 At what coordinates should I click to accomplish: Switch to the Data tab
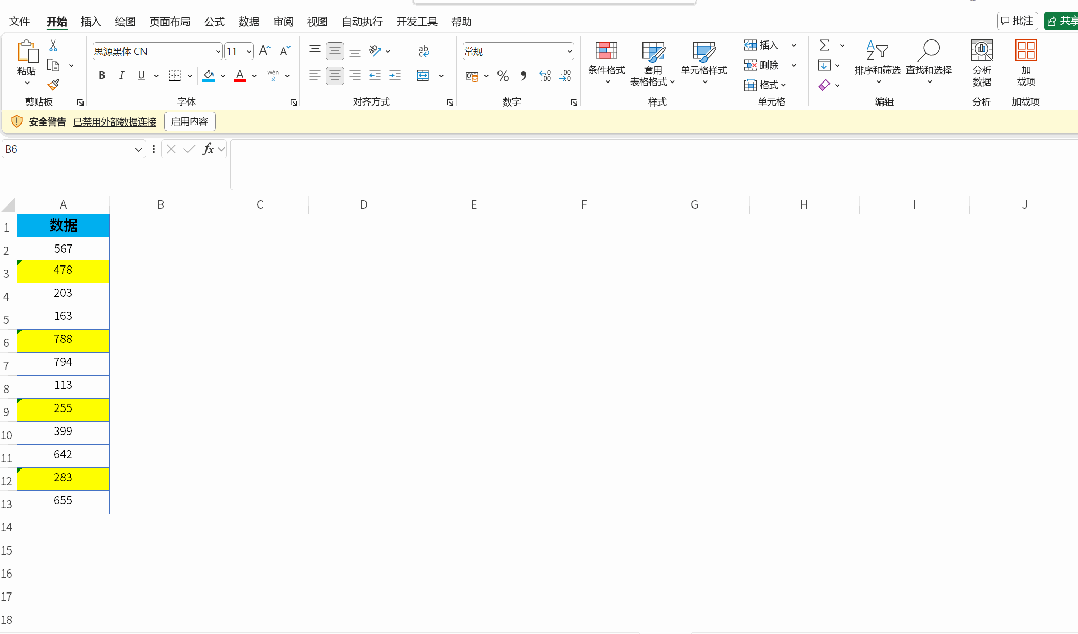(249, 21)
